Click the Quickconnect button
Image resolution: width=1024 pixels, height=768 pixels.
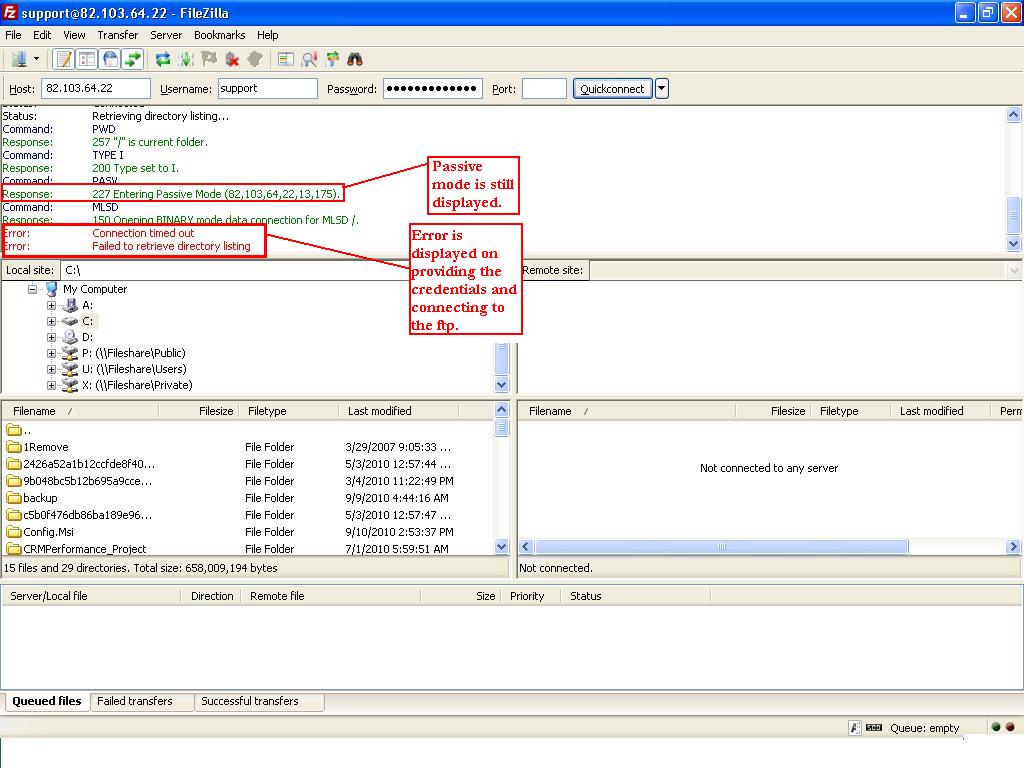[x=612, y=88]
